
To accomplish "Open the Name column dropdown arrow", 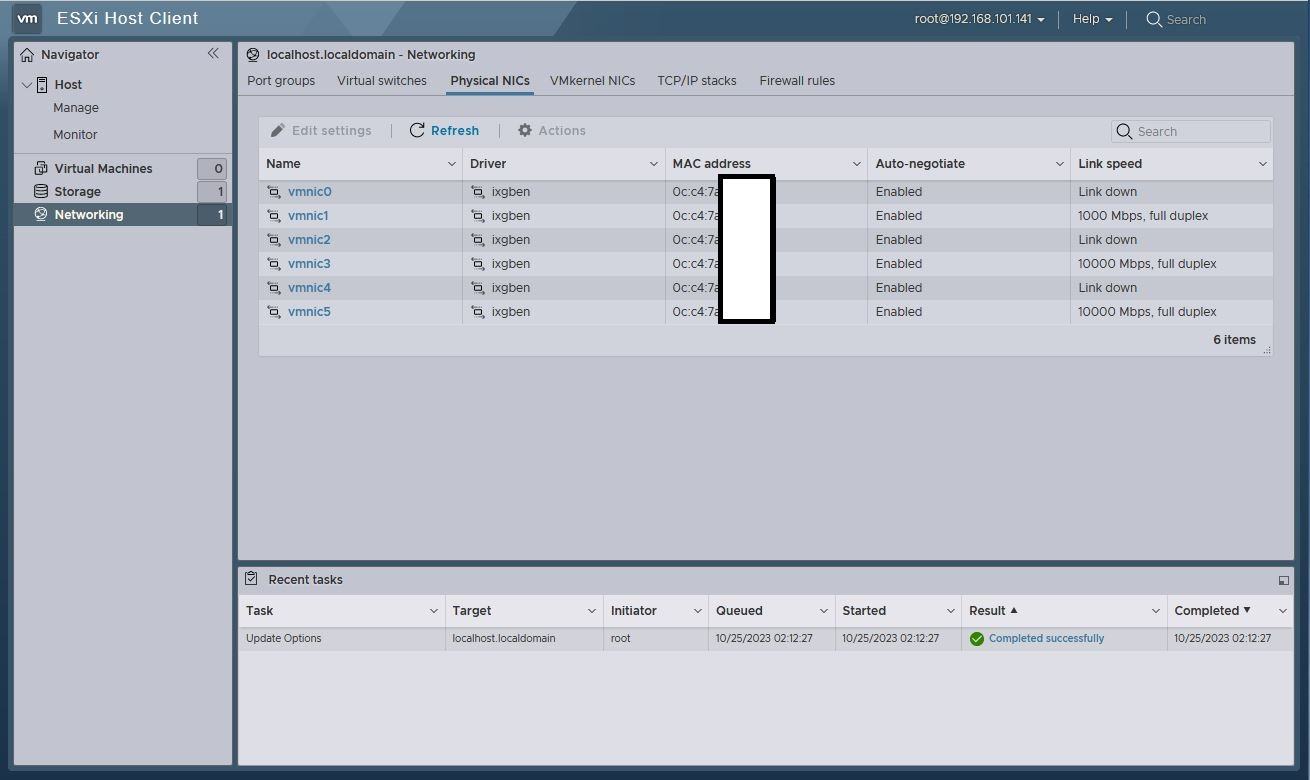I will (x=450, y=164).
